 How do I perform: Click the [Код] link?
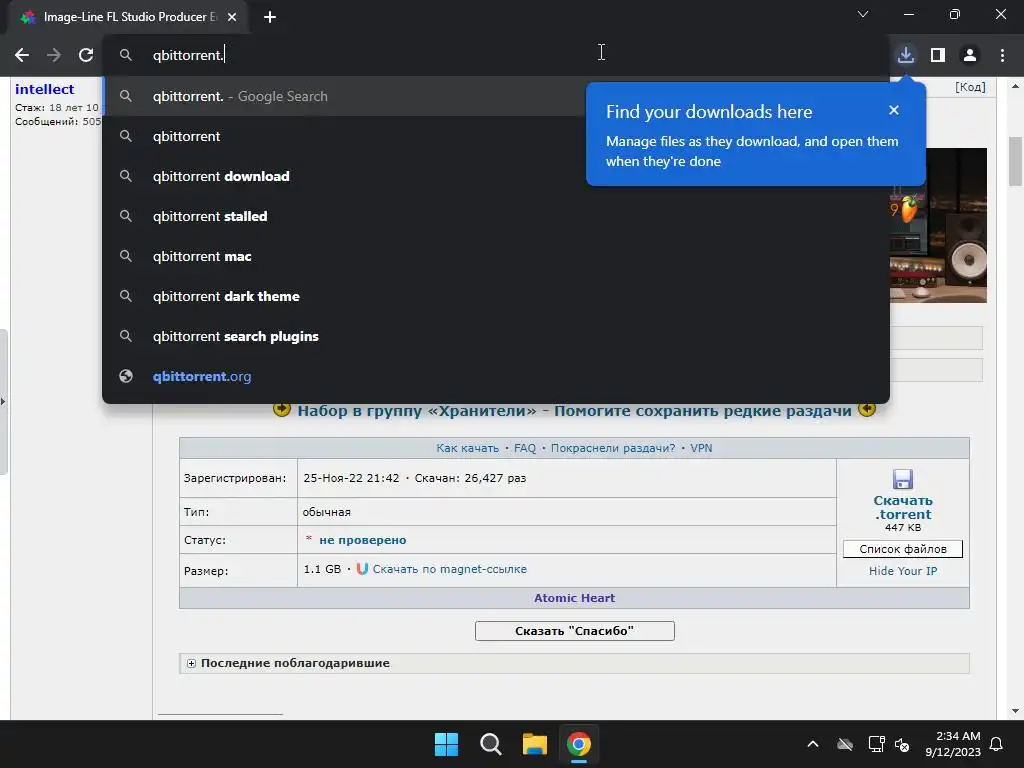point(970,87)
